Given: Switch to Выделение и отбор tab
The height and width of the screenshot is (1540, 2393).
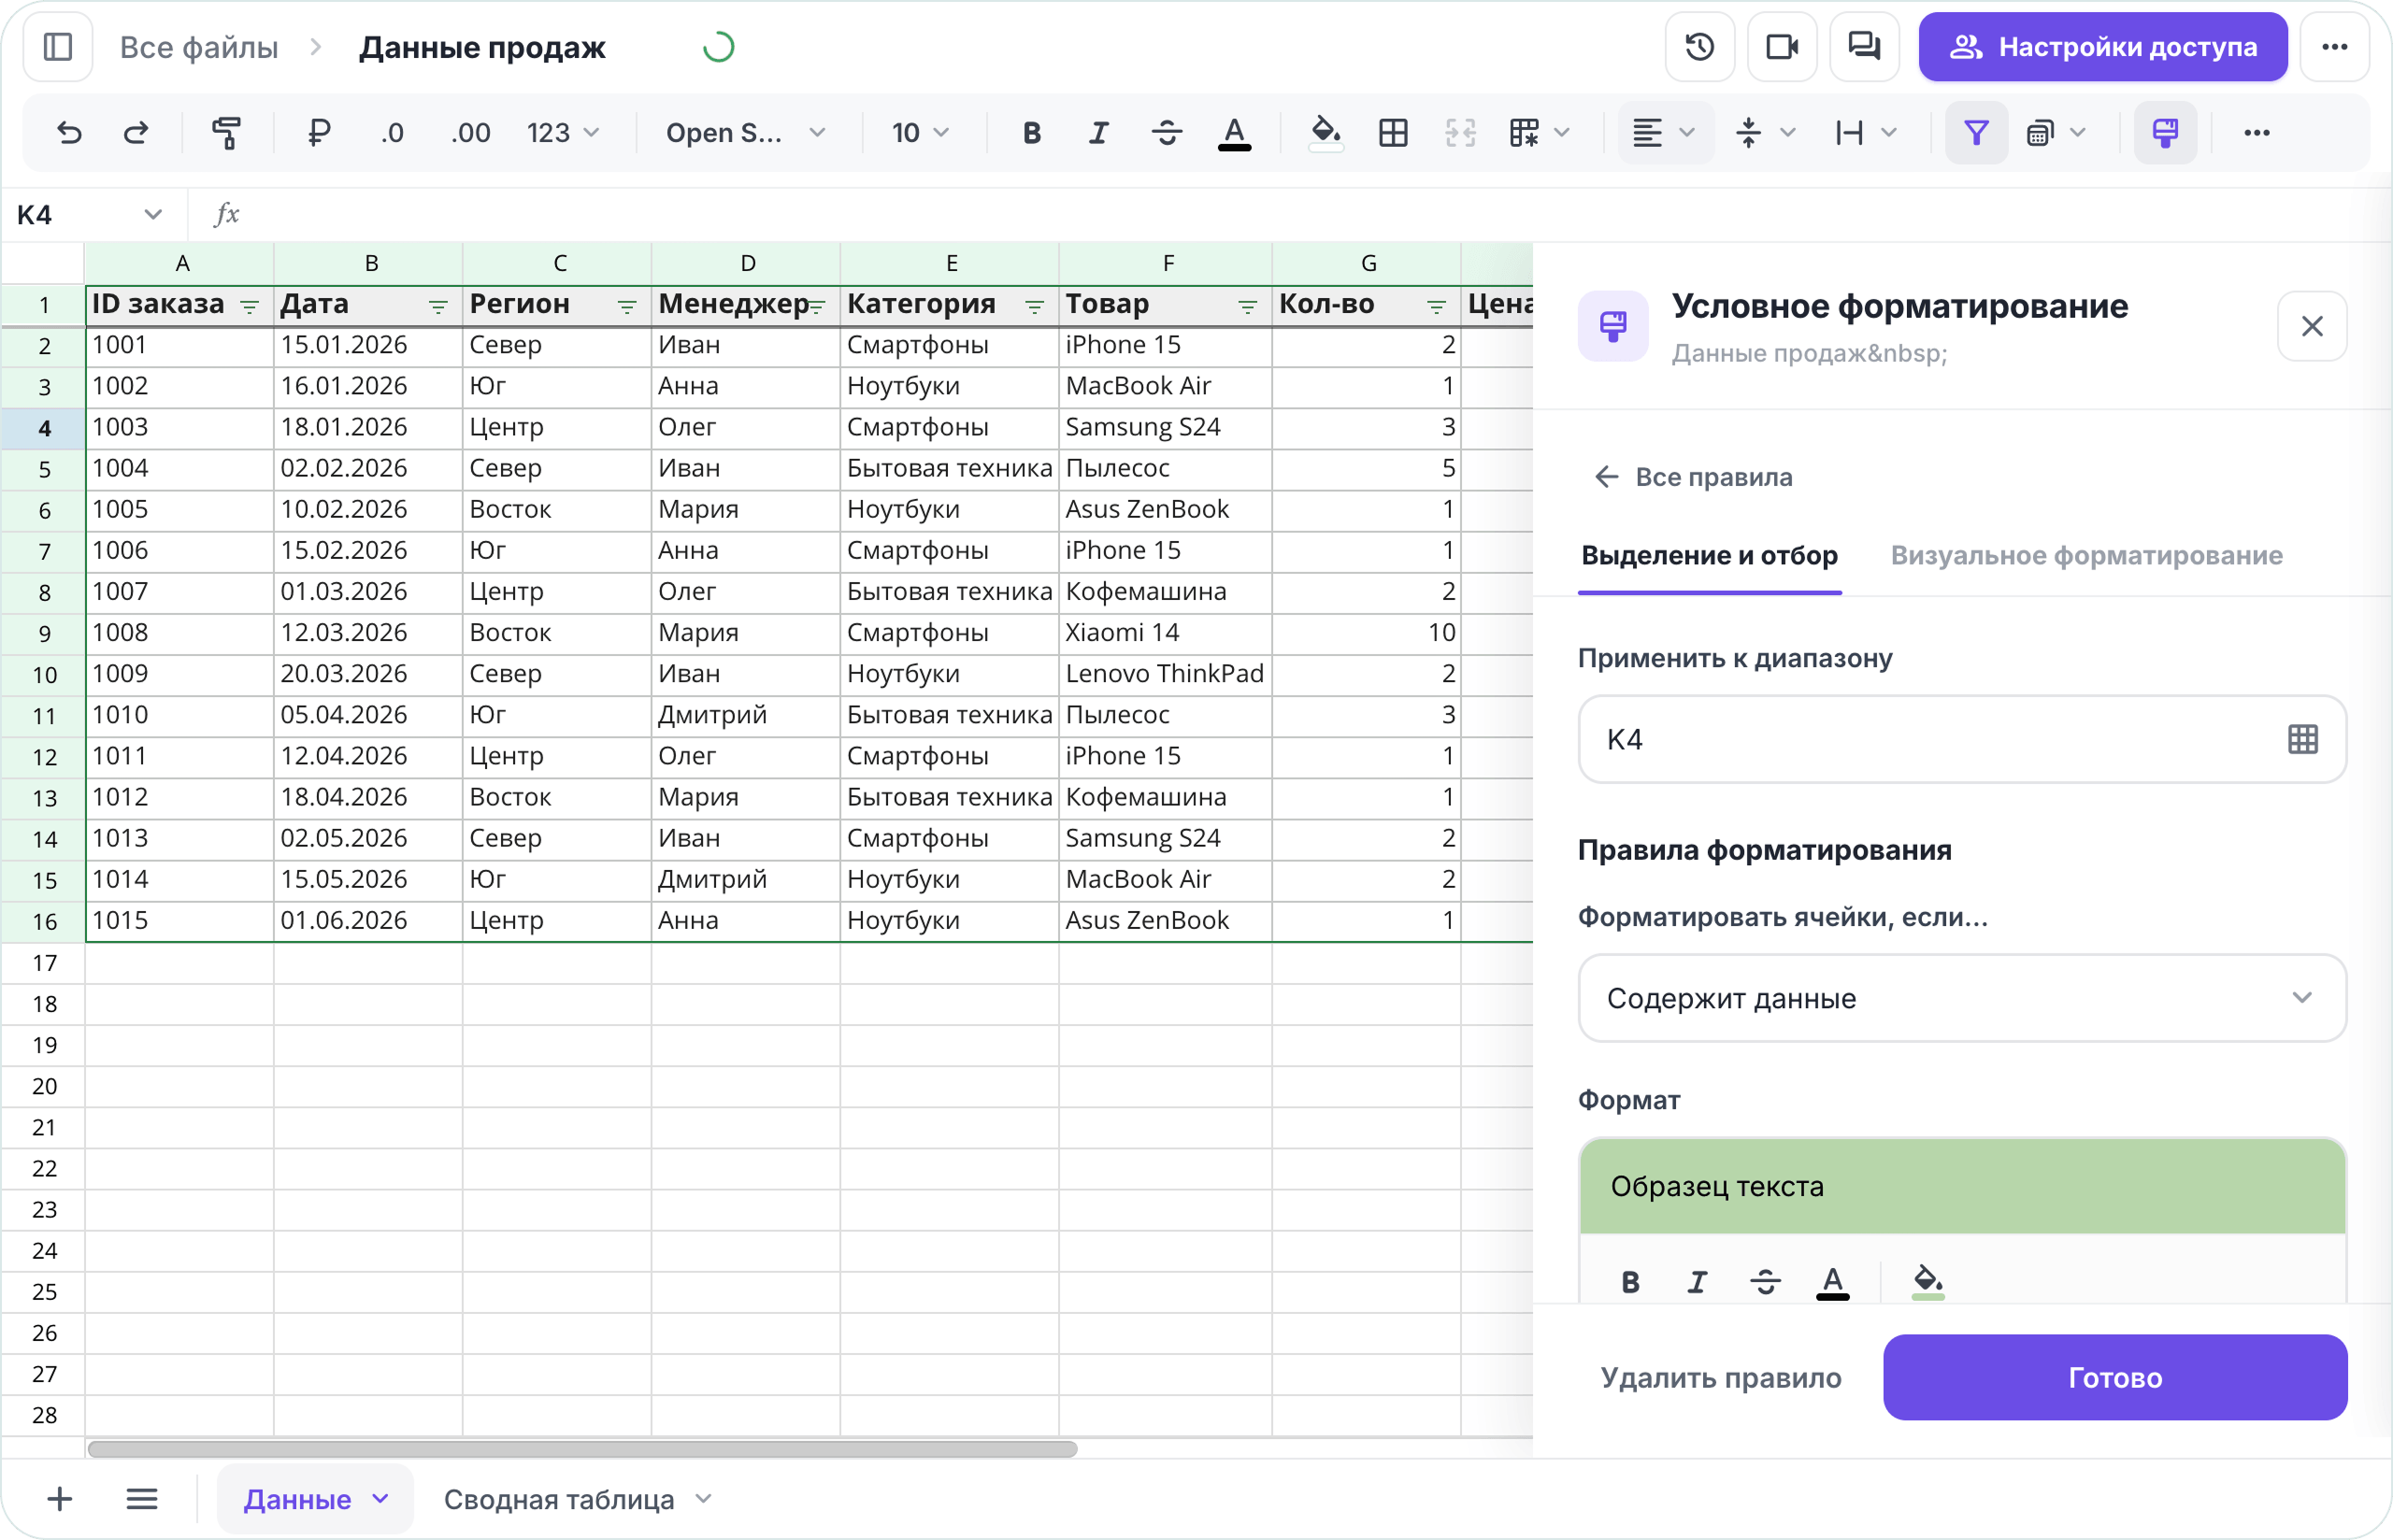Looking at the screenshot, I should click(1709, 556).
